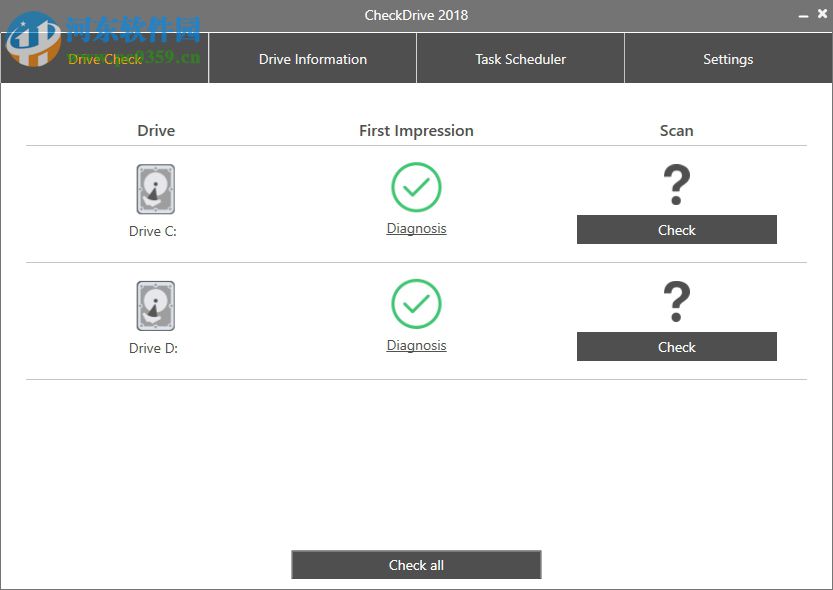Select the Drive Check tab

pos(104,58)
